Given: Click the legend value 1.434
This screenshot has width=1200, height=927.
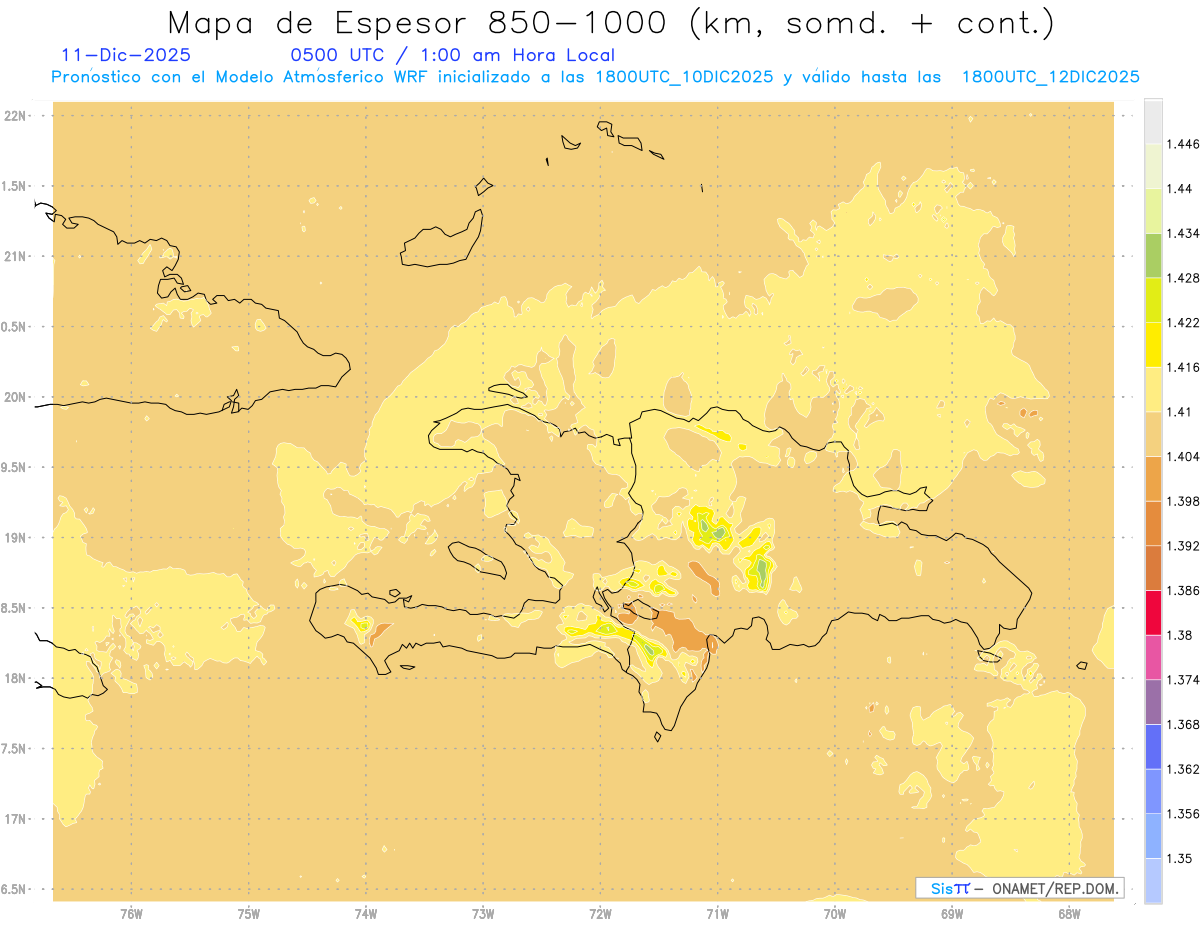Looking at the screenshot, I should 1183,234.
